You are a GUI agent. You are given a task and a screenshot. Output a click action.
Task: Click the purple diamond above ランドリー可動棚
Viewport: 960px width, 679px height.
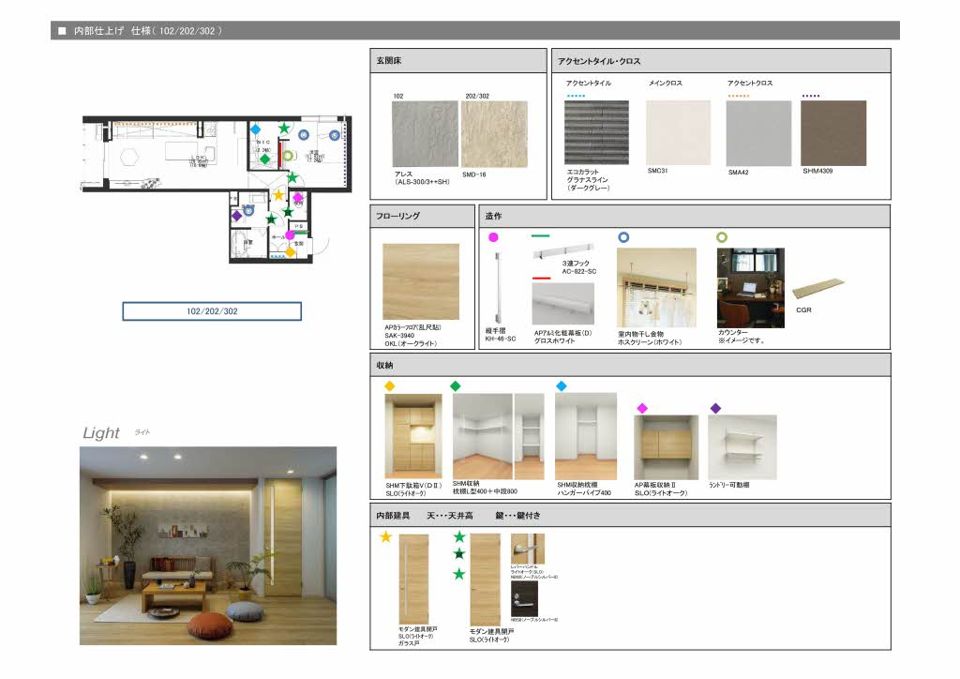tap(714, 408)
